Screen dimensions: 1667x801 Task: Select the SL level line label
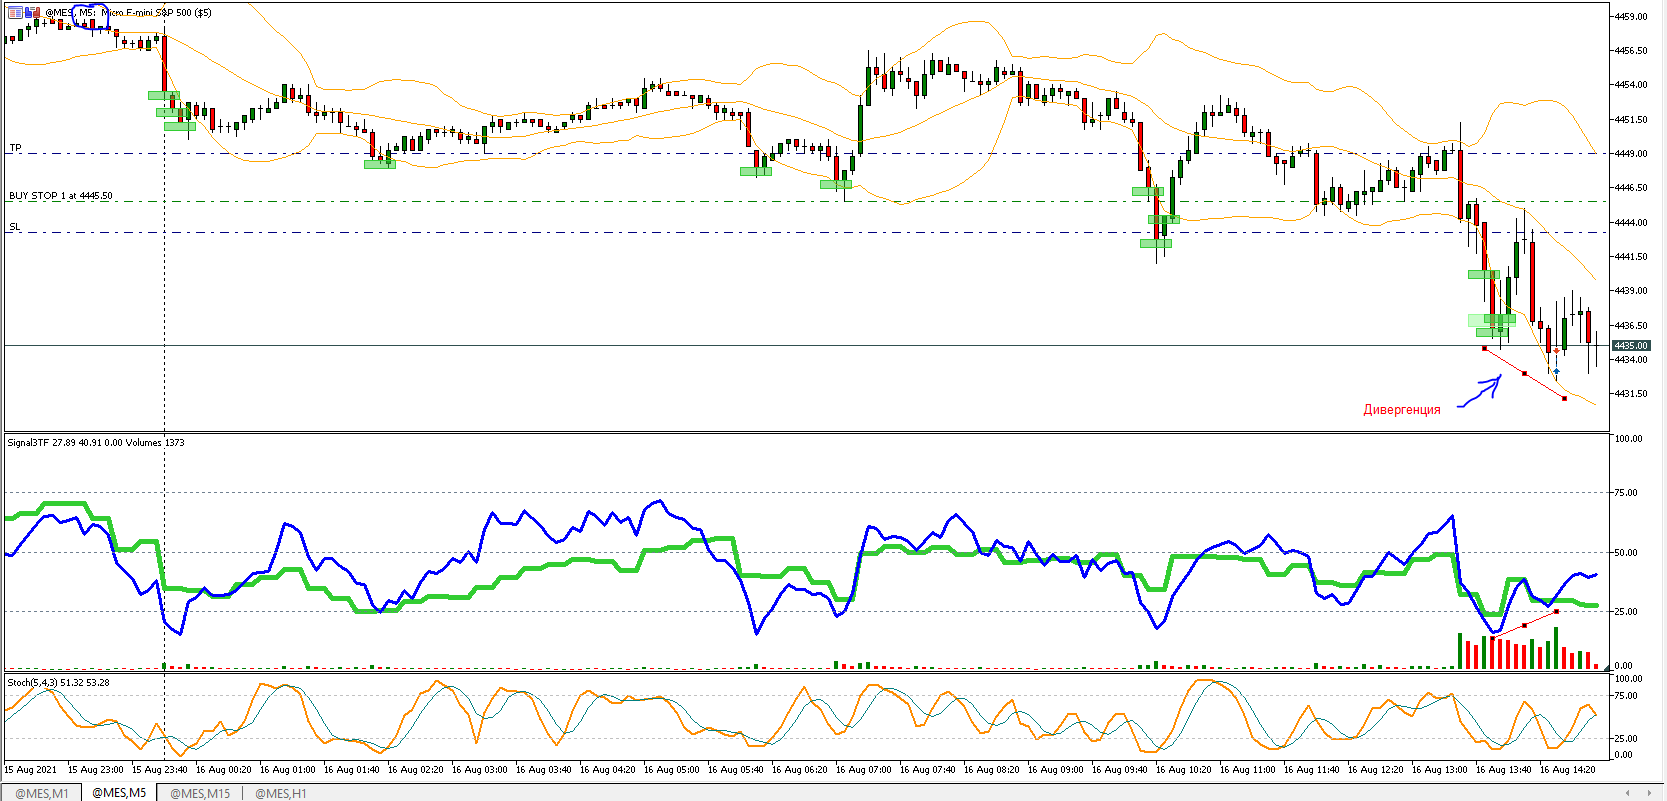[15, 227]
